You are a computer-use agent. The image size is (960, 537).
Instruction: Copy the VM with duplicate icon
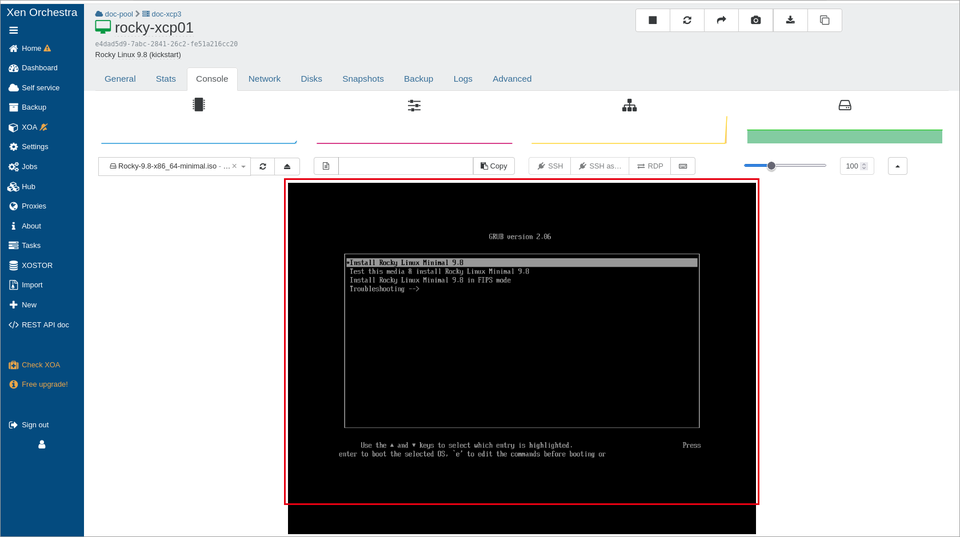pos(824,20)
